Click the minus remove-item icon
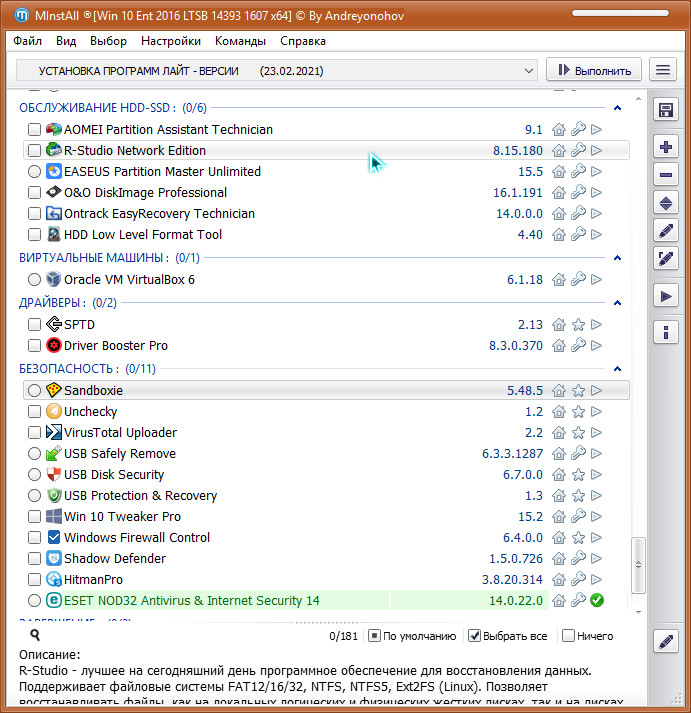Viewport: 691px width, 713px height. point(666,175)
